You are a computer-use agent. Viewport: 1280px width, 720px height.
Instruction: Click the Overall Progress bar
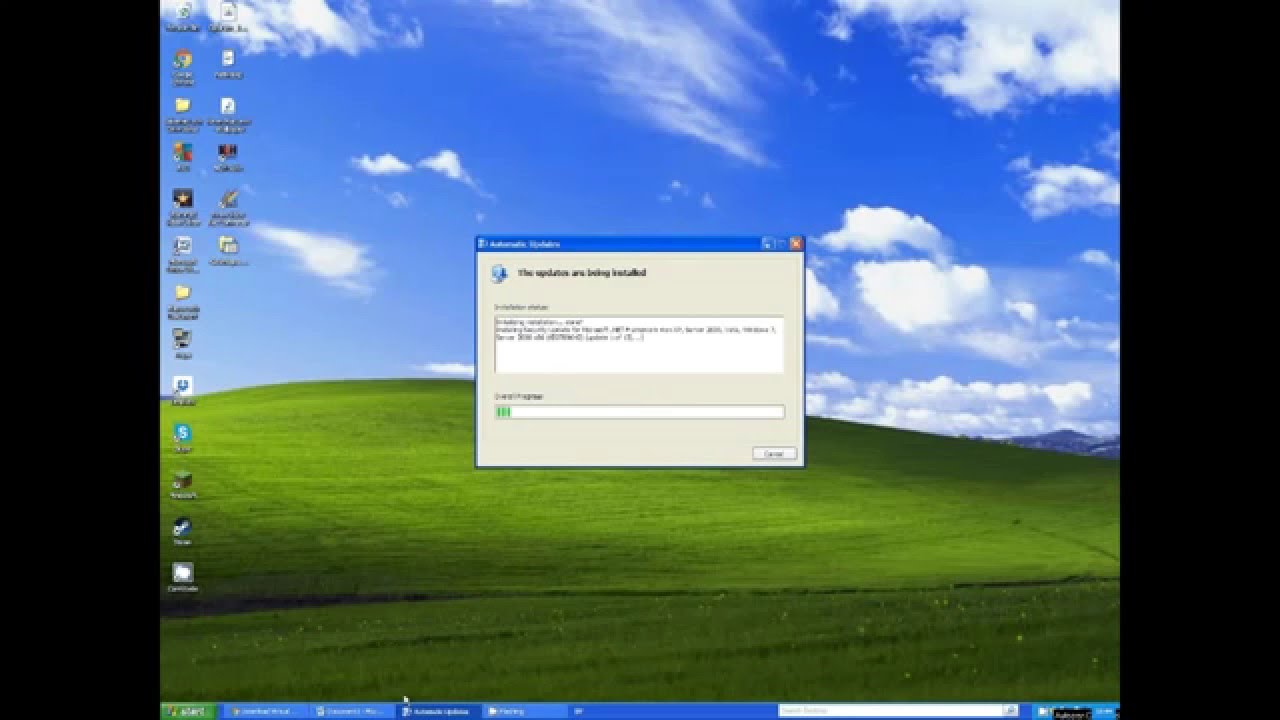pos(639,412)
